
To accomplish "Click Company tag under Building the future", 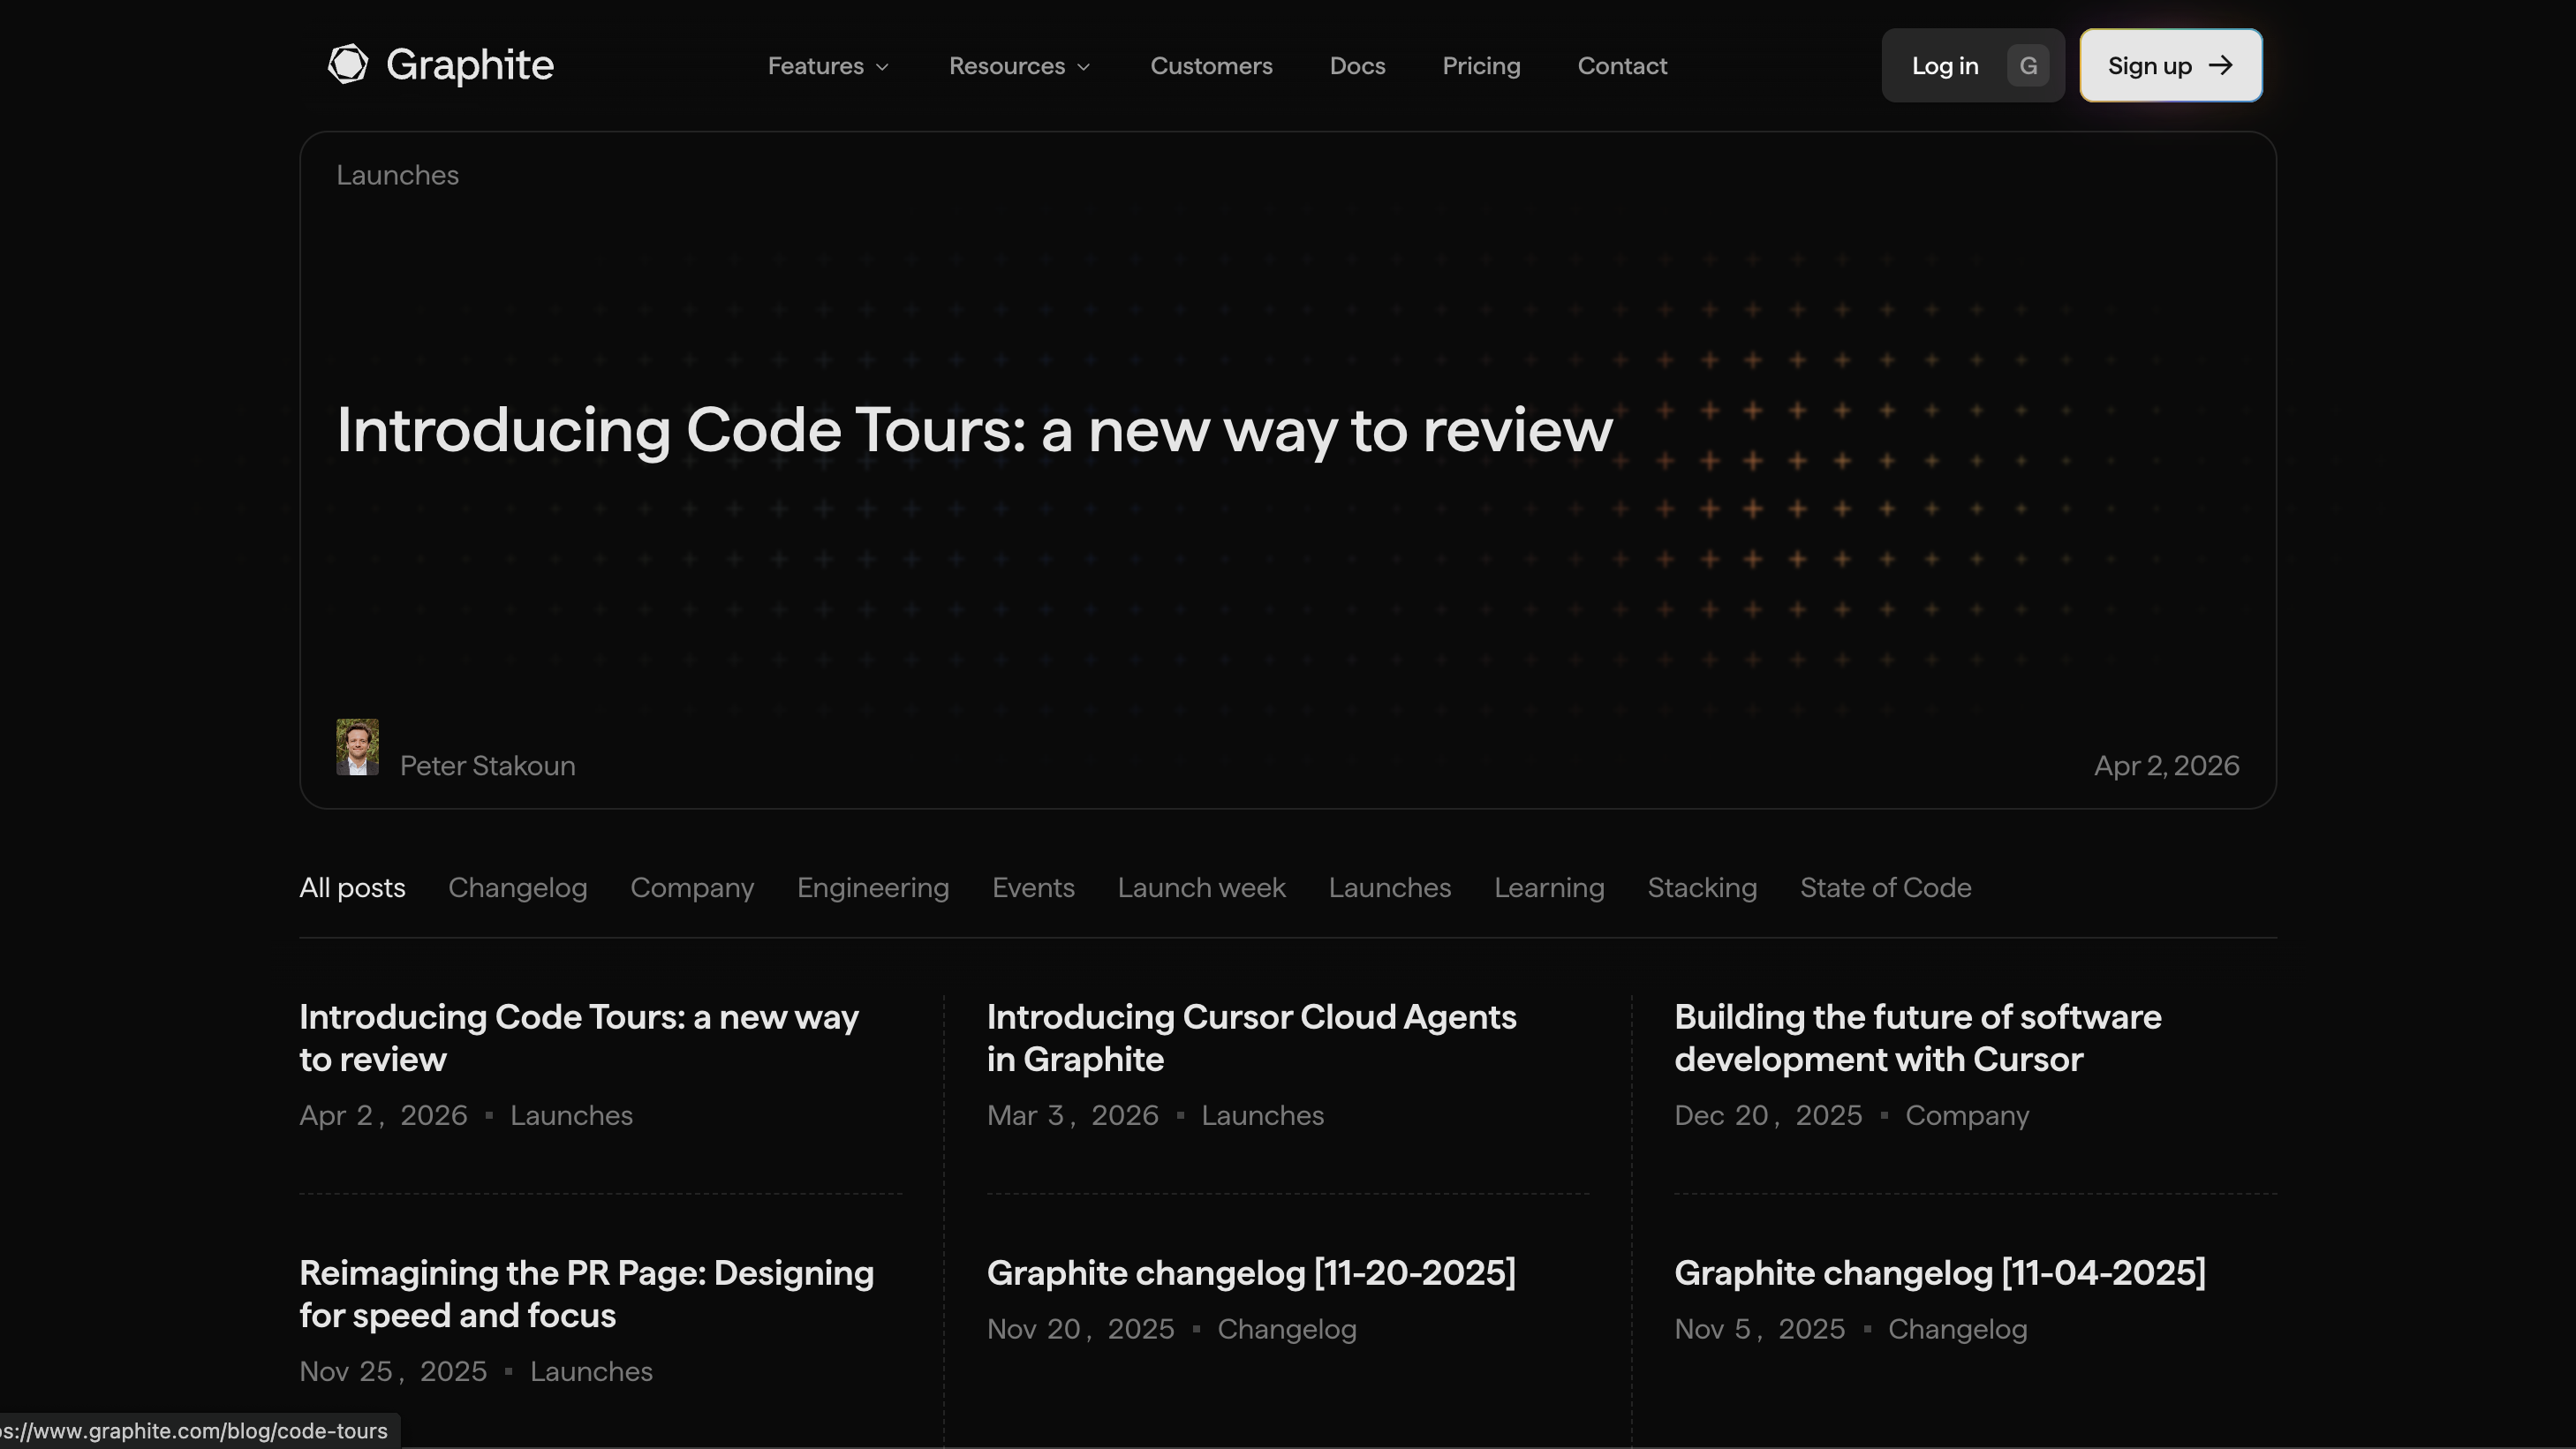I will pos(1967,1116).
